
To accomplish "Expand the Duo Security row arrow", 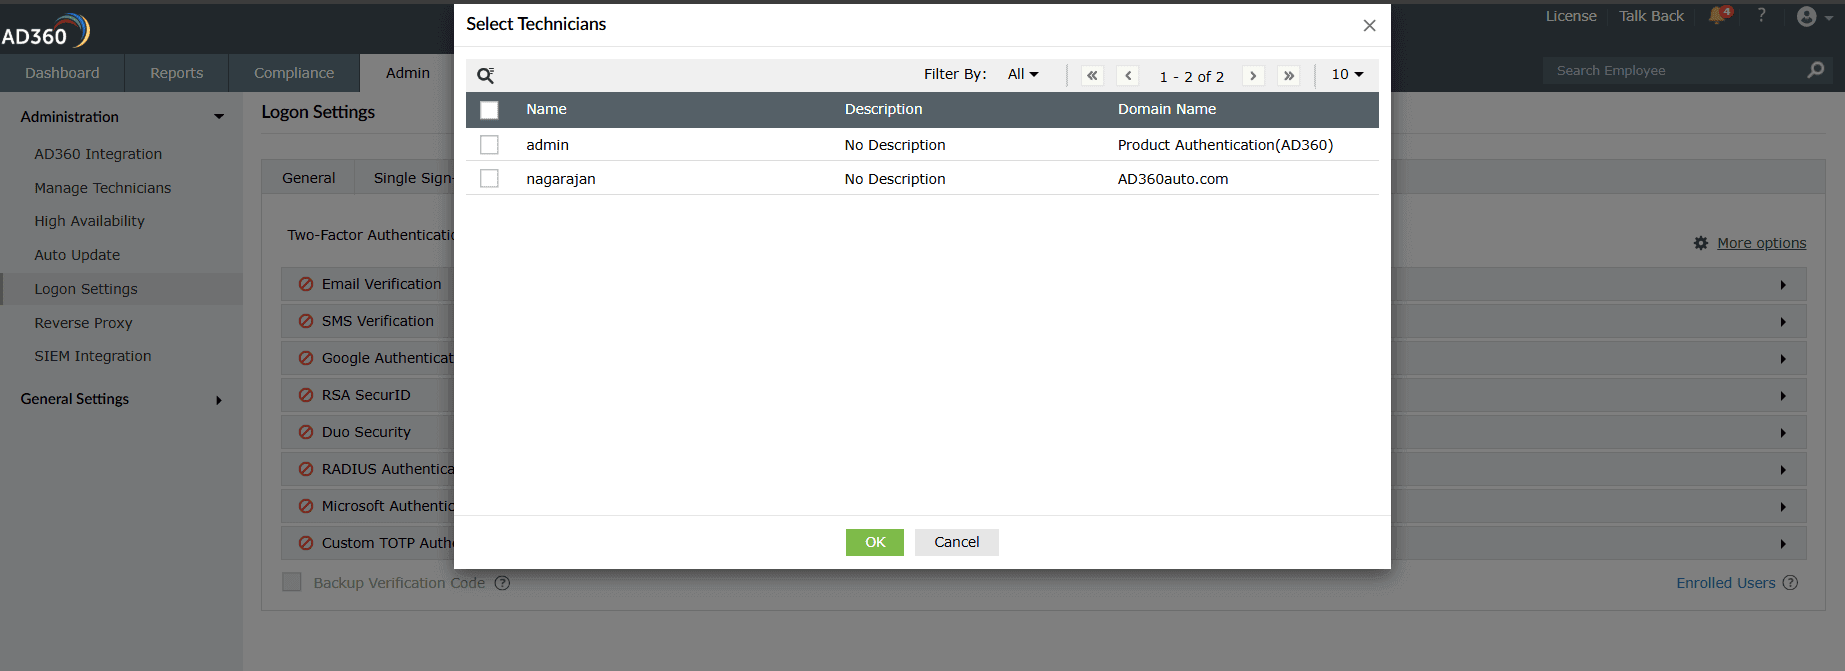I will (1783, 433).
